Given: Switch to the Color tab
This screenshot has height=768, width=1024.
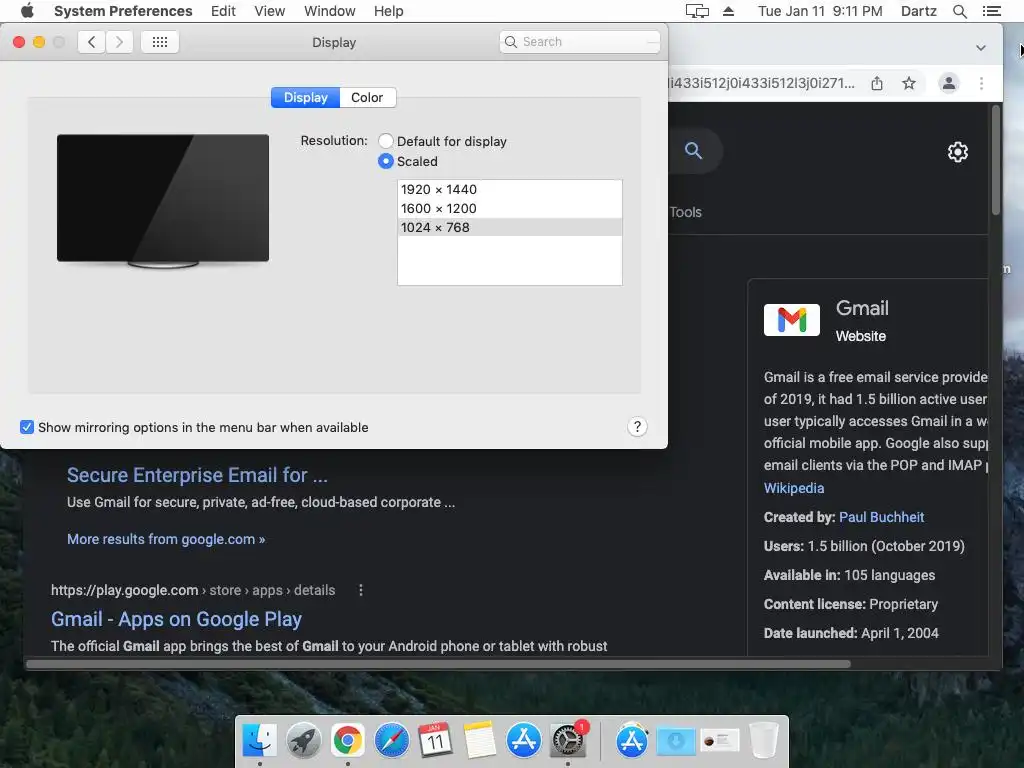Looking at the screenshot, I should pyautogui.click(x=367, y=97).
